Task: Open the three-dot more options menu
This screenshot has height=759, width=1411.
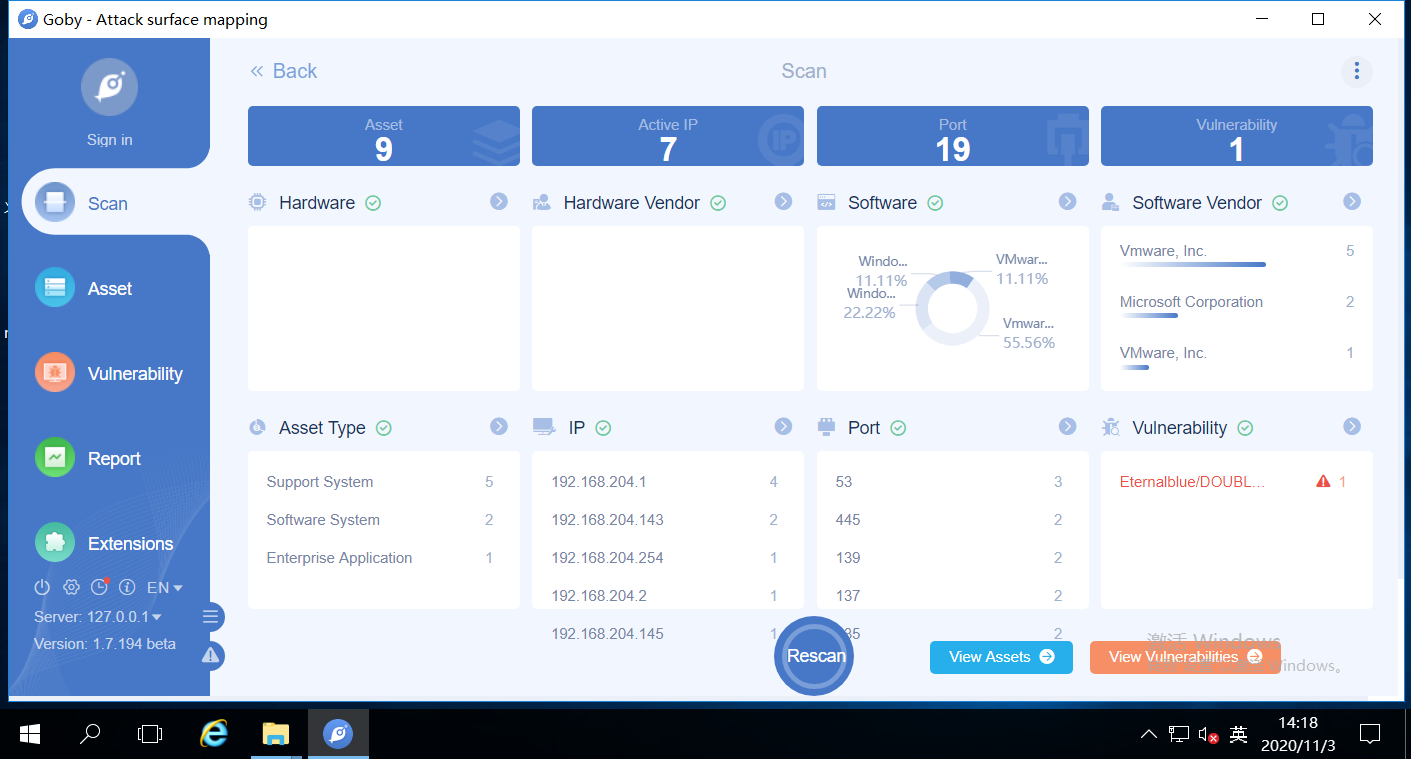Action: [1356, 71]
